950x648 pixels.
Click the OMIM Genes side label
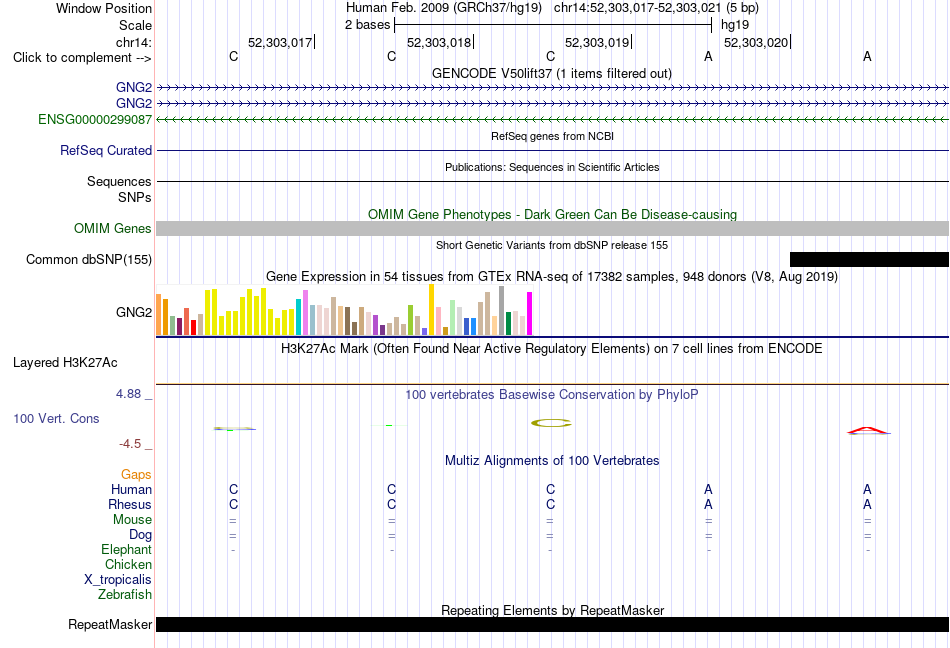point(112,228)
